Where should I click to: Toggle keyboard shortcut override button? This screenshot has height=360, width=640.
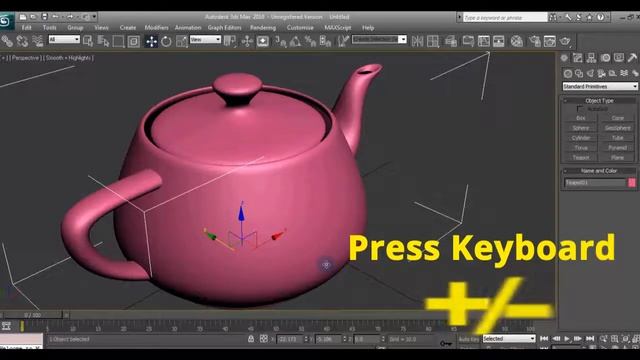click(x=262, y=41)
